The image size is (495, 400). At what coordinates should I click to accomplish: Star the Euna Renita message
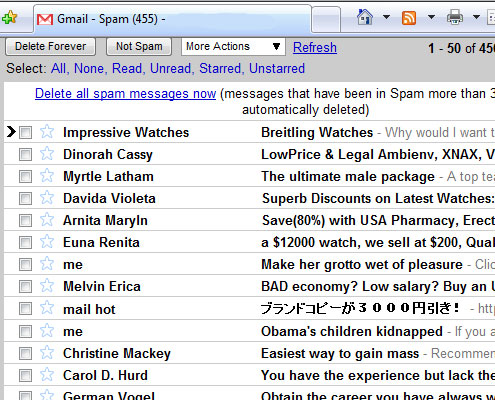[x=47, y=241]
